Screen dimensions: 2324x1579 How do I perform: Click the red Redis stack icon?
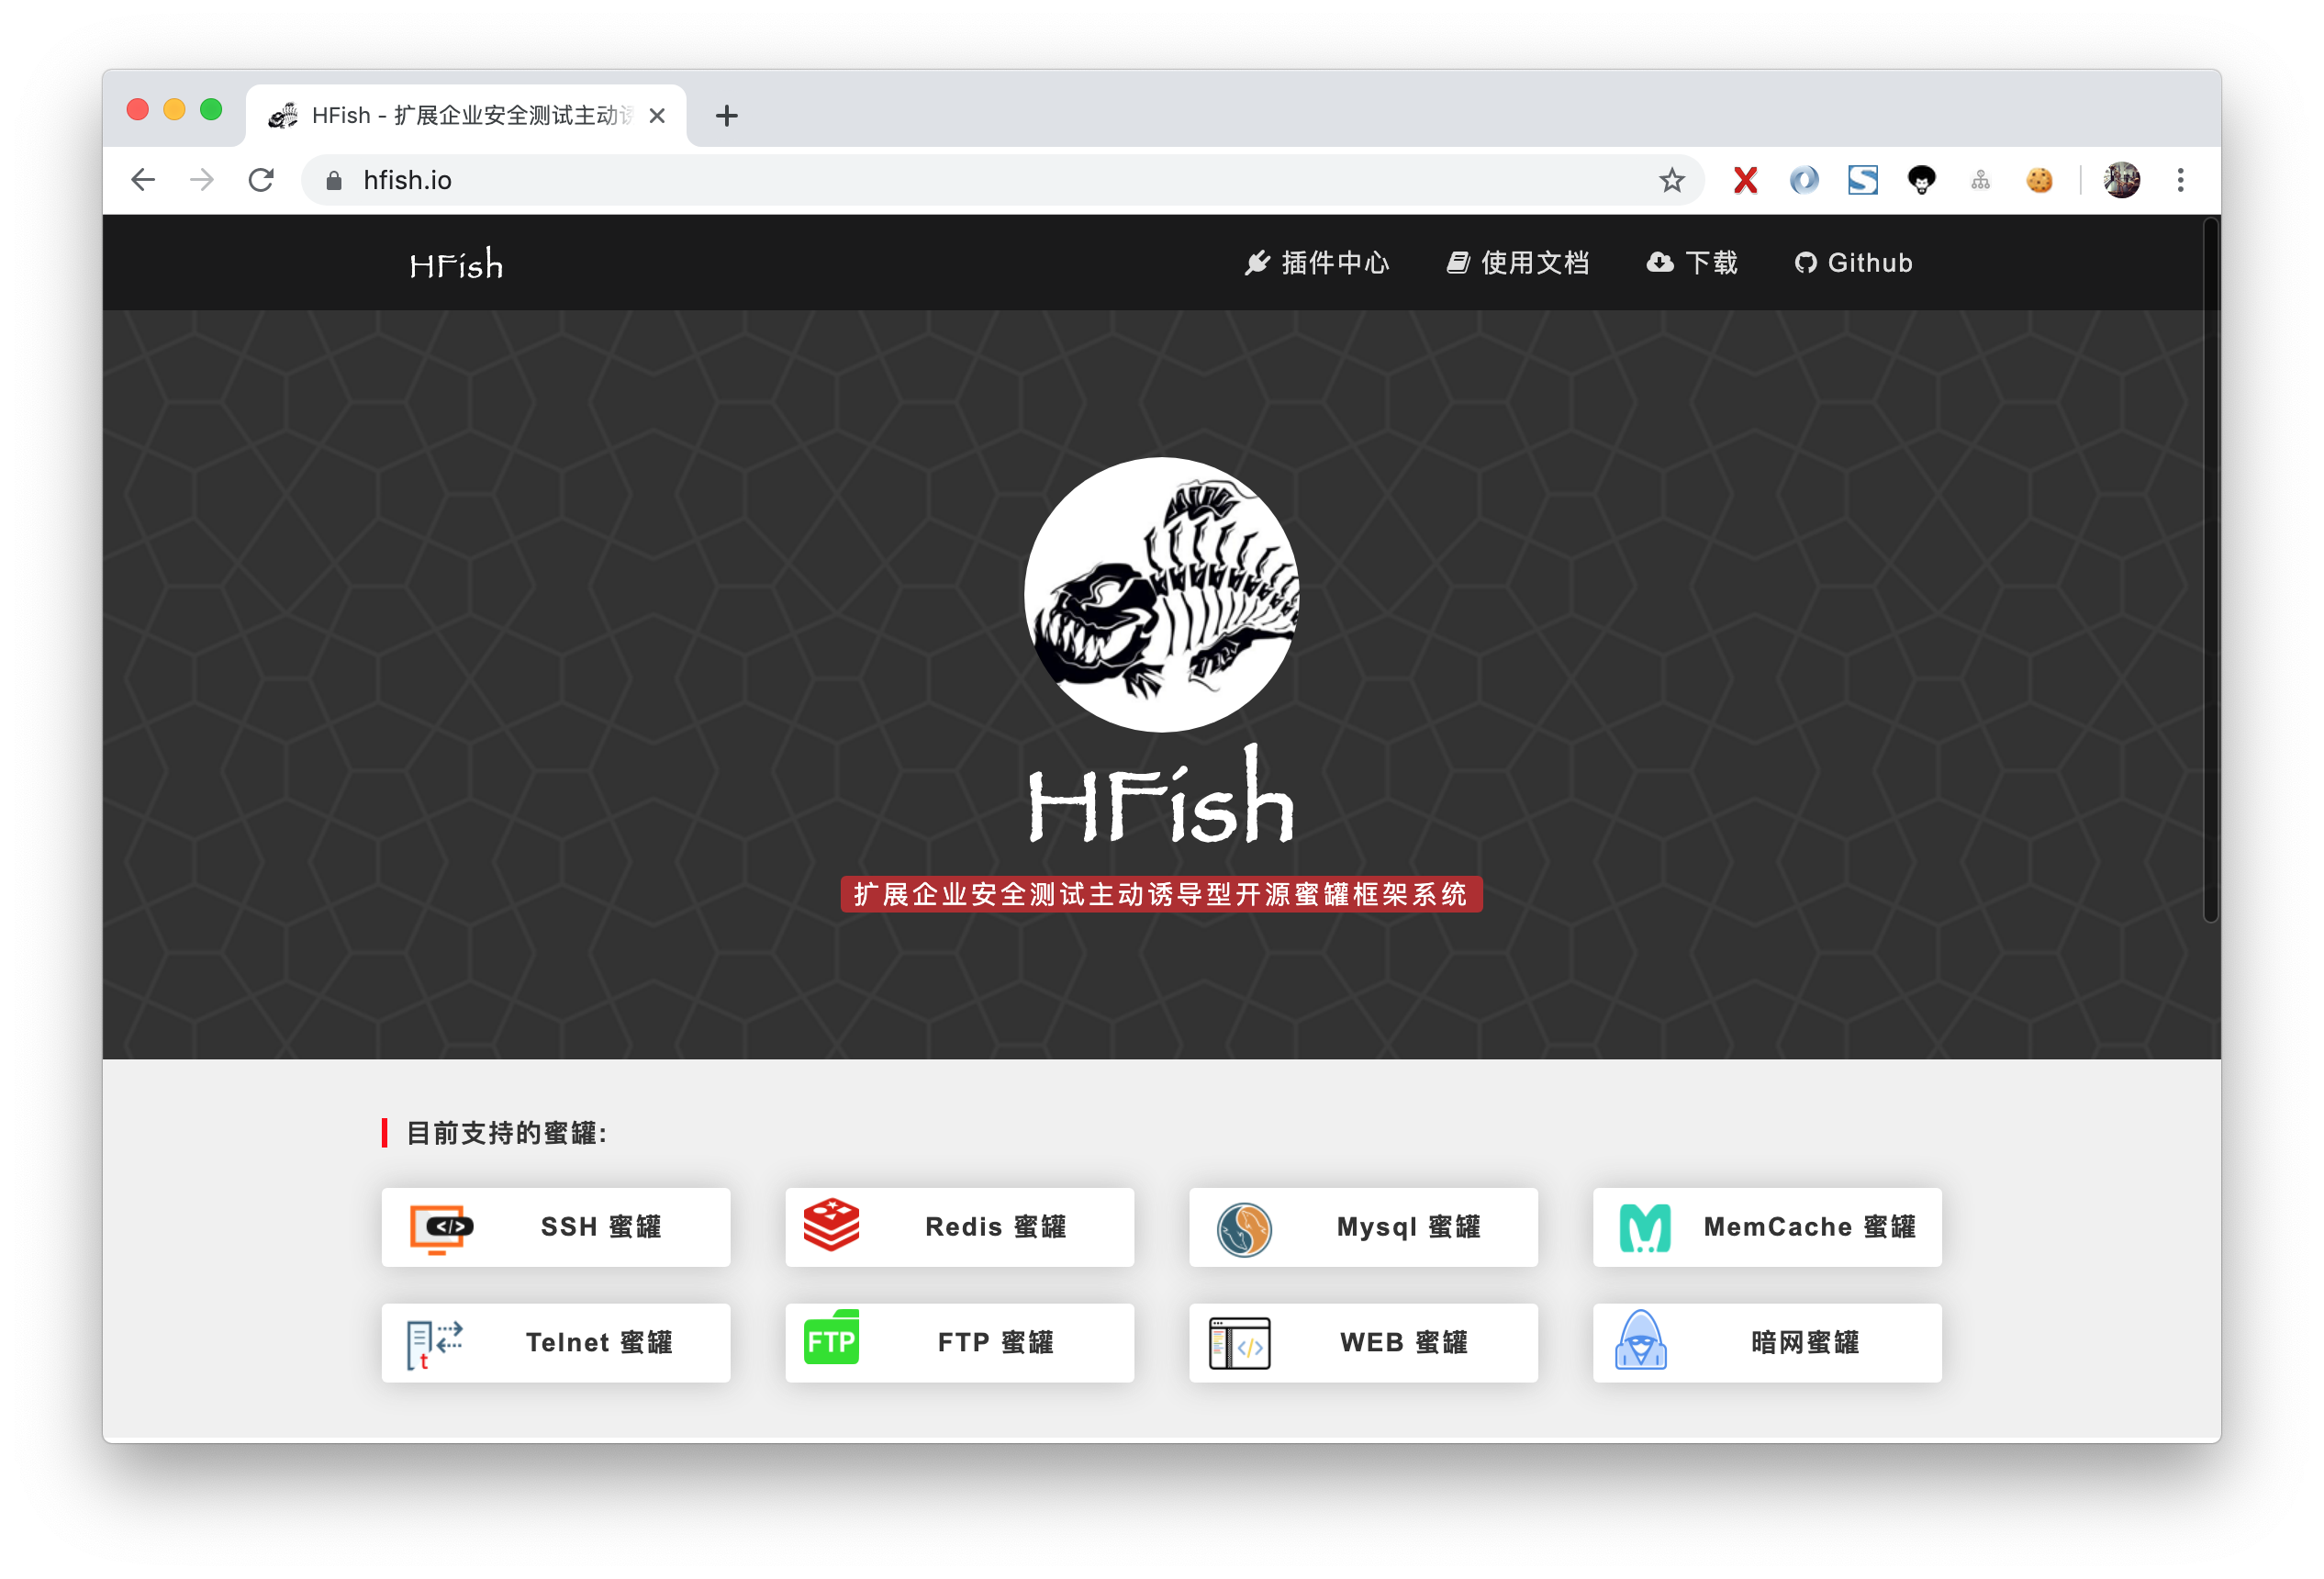(831, 1225)
